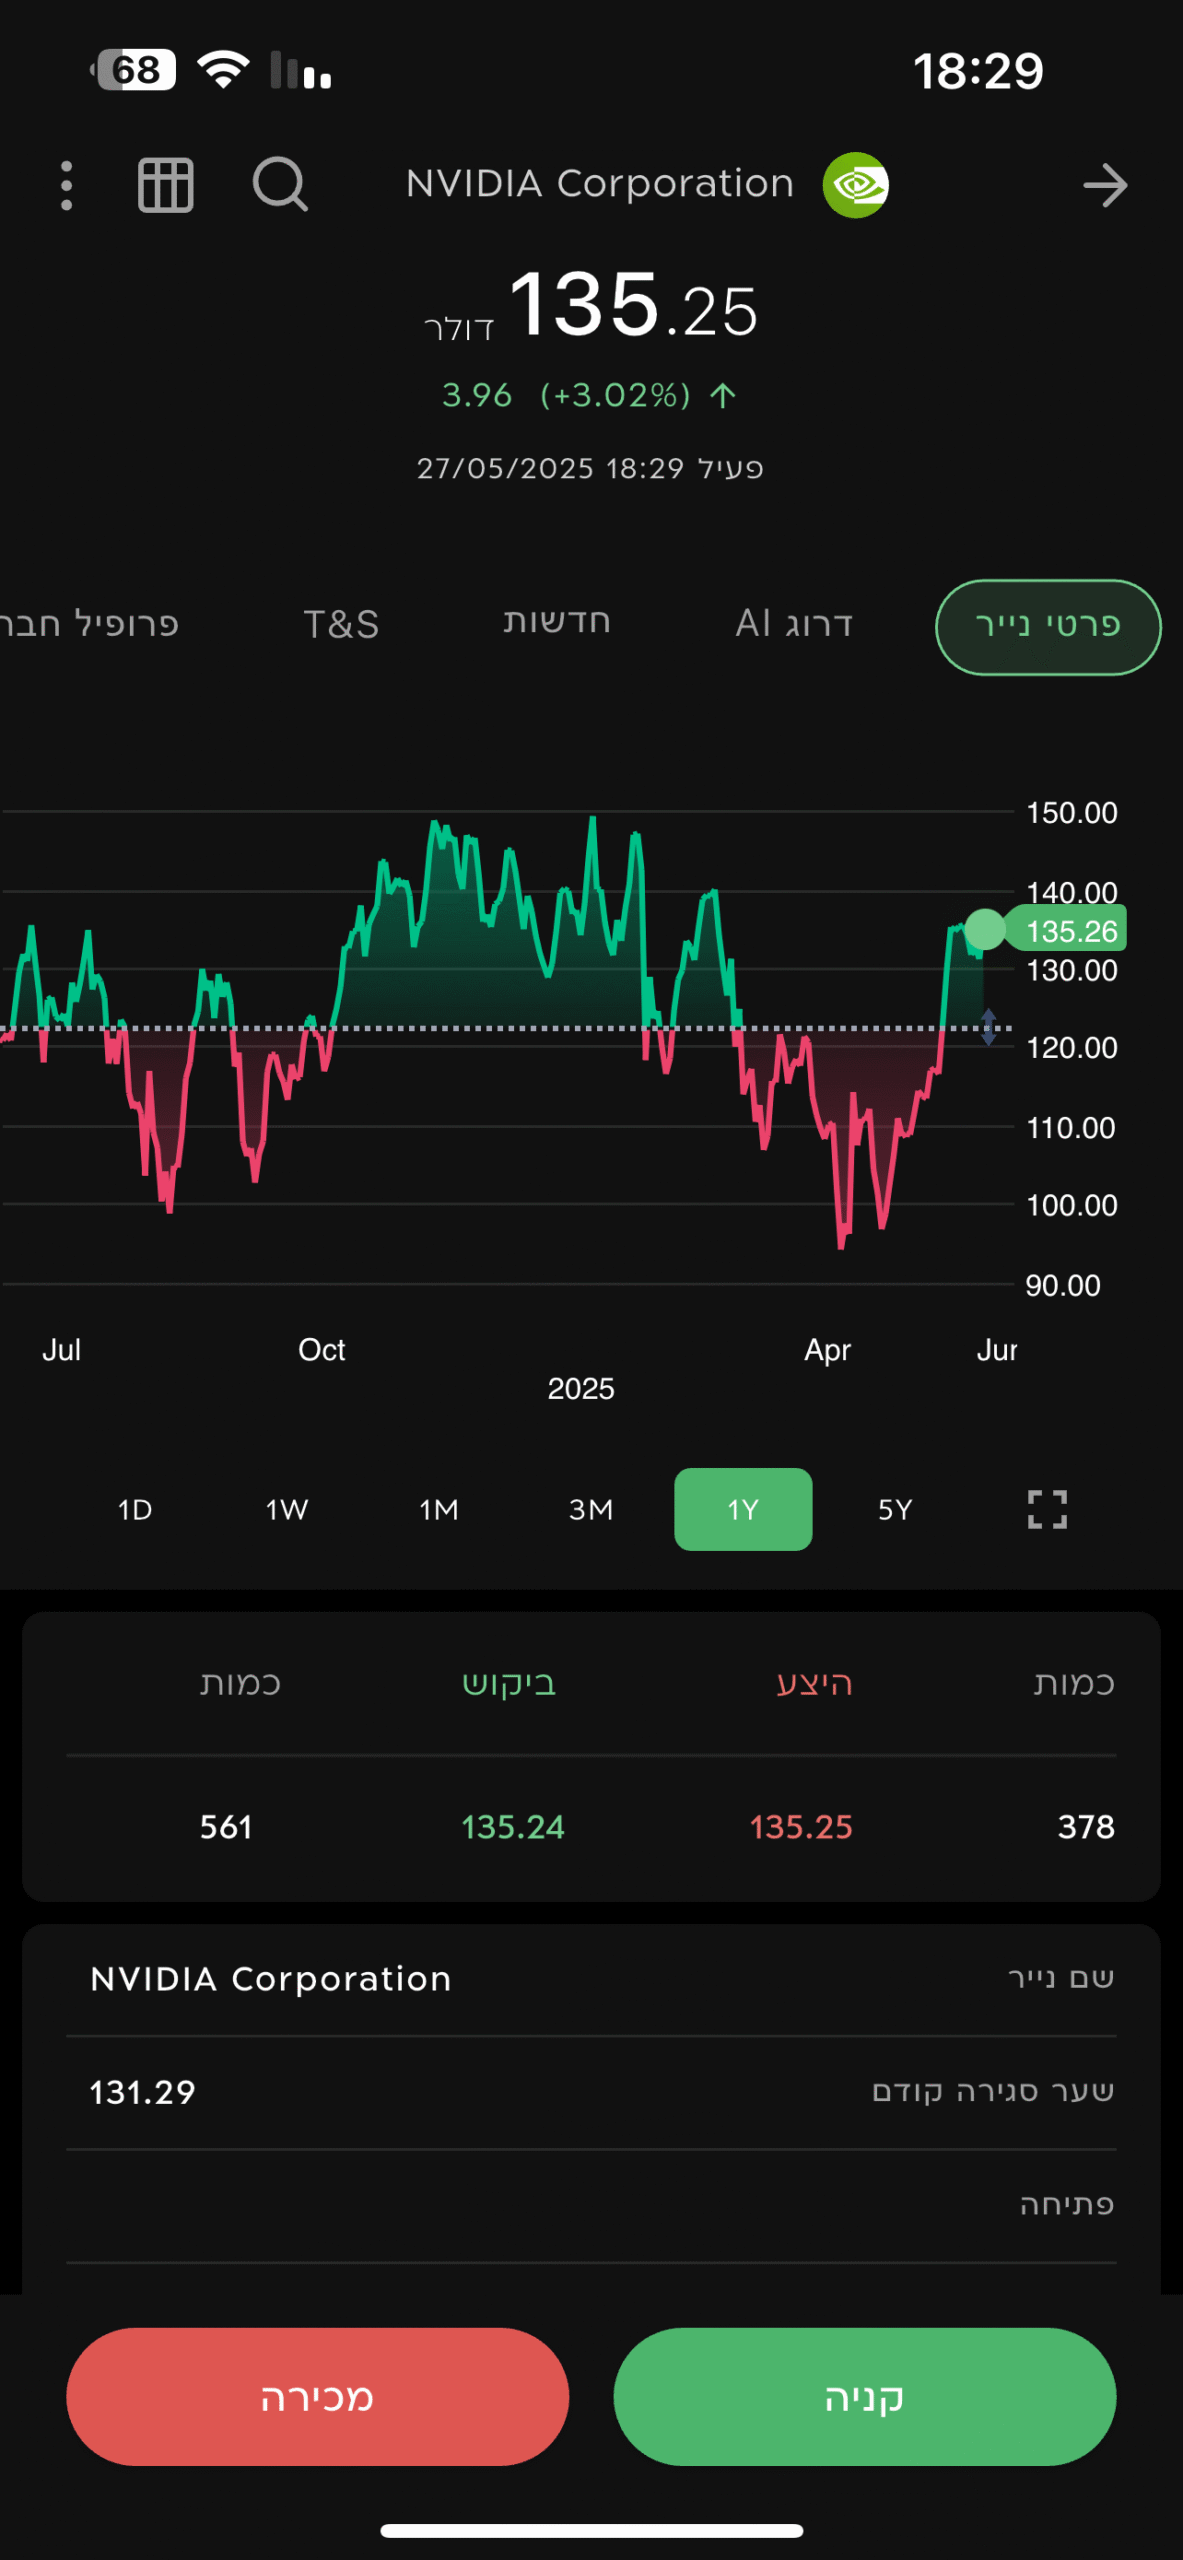Tap the ביקוש column header
The width and height of the screenshot is (1183, 2560).
pos(509,1683)
